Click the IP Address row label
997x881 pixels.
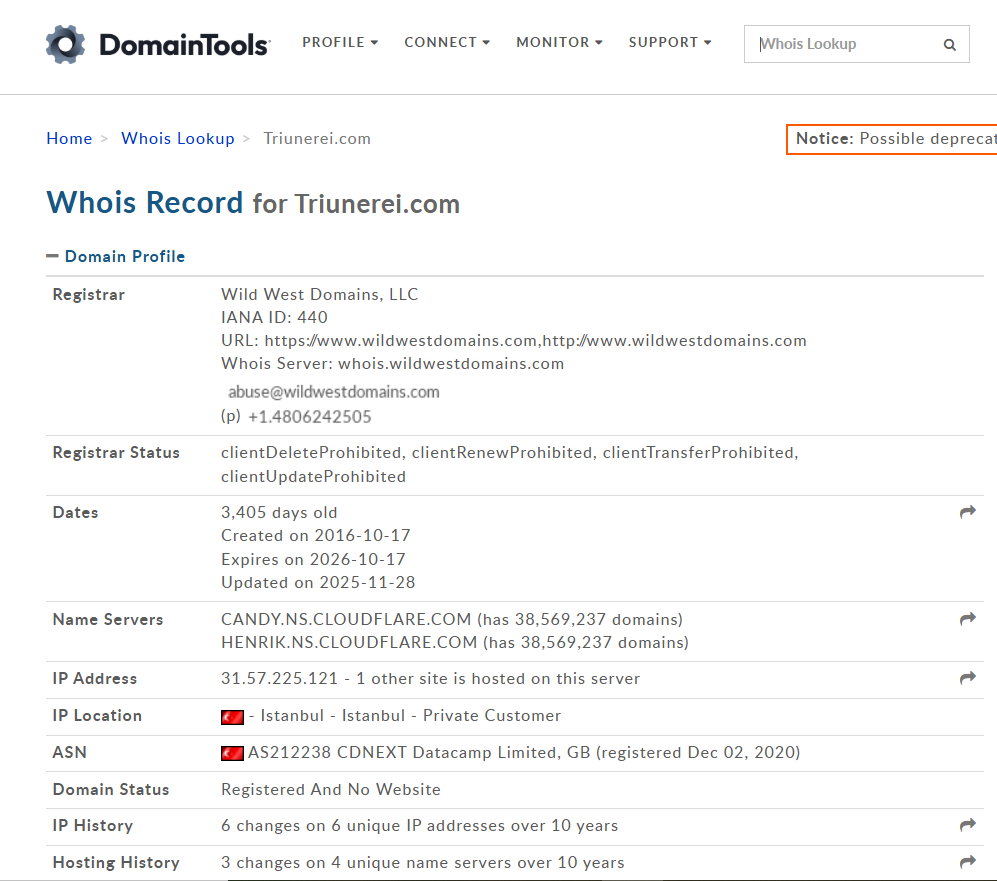click(94, 678)
